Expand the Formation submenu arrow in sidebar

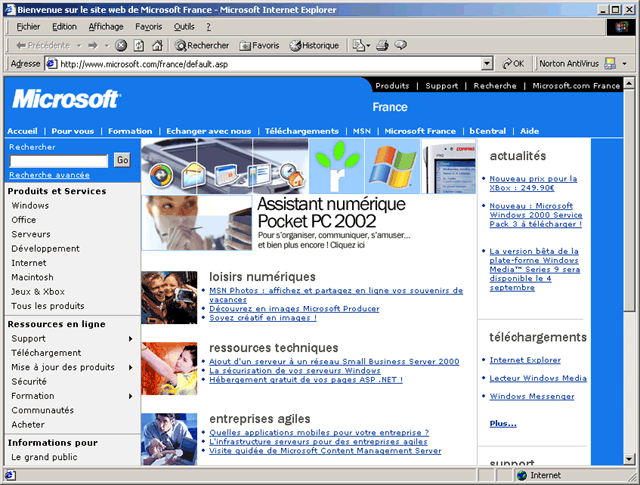click(x=131, y=396)
